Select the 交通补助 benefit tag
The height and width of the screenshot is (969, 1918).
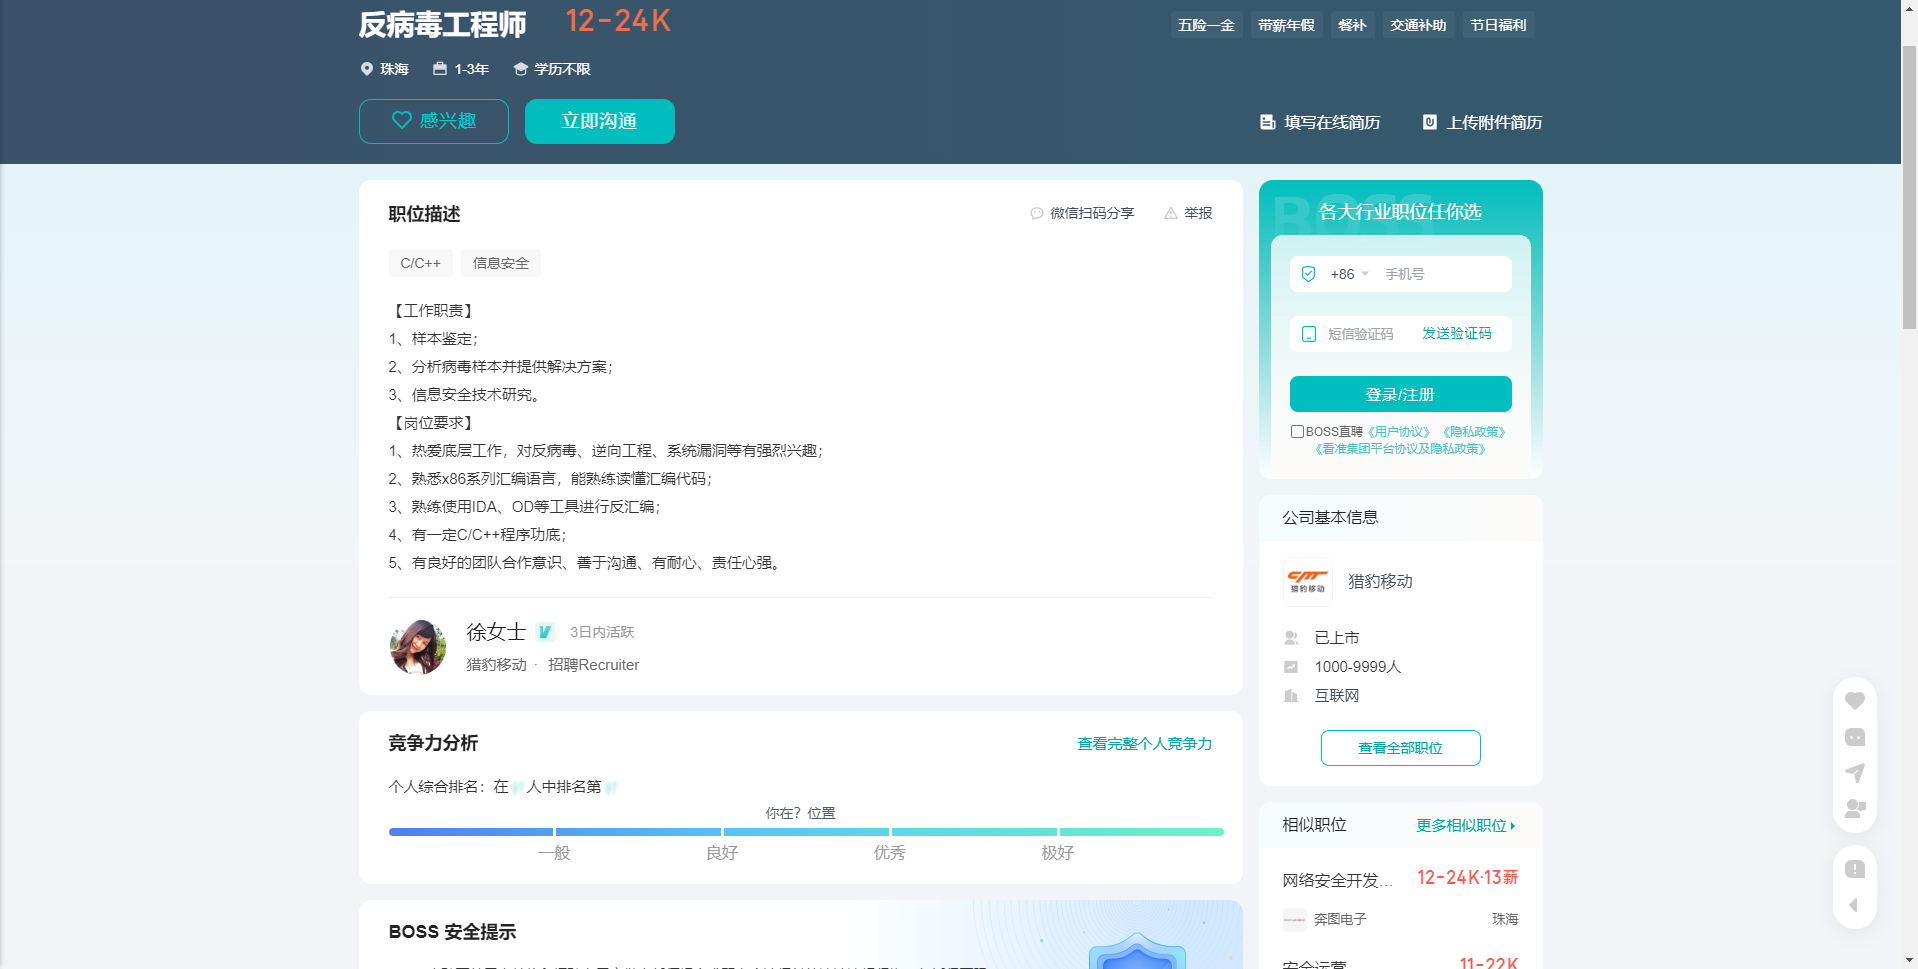(1418, 25)
